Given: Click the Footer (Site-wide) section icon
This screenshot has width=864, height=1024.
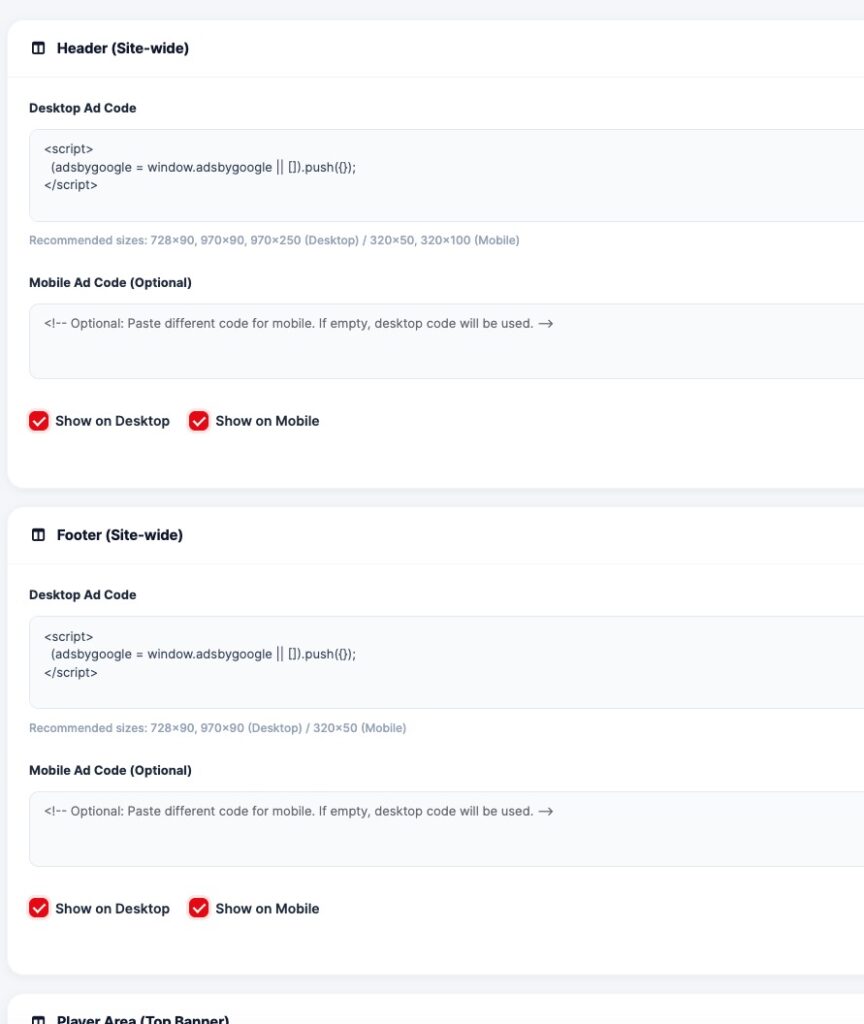Looking at the screenshot, I should pyautogui.click(x=39, y=535).
